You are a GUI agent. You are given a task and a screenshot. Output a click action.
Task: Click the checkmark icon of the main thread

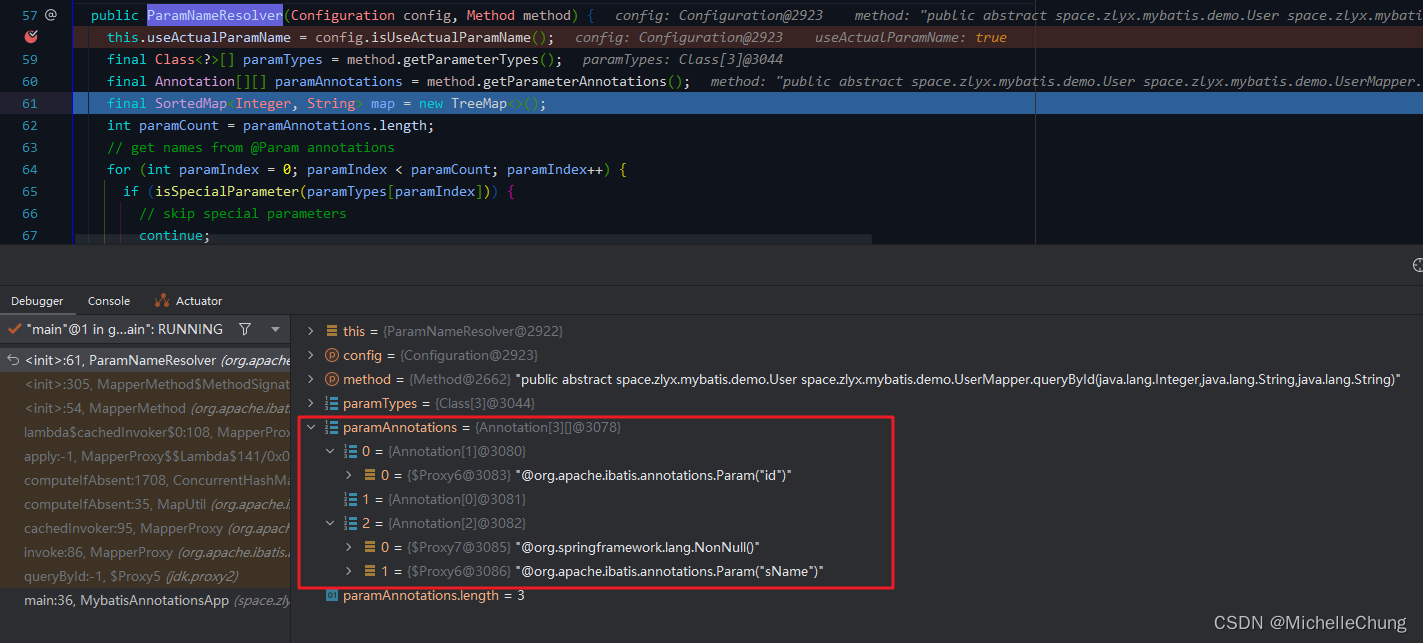(14, 329)
